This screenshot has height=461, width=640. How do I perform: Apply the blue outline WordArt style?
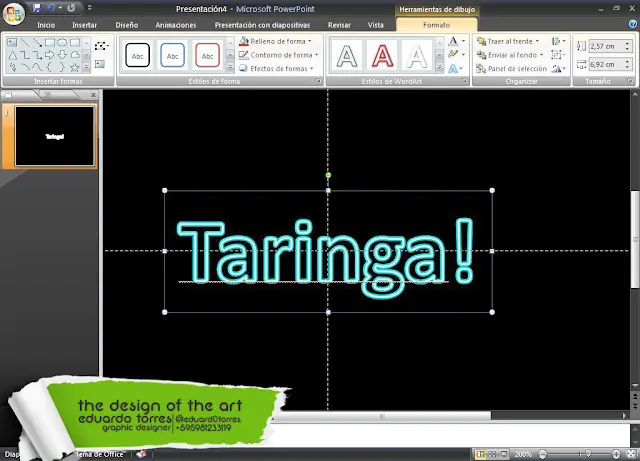(347, 55)
